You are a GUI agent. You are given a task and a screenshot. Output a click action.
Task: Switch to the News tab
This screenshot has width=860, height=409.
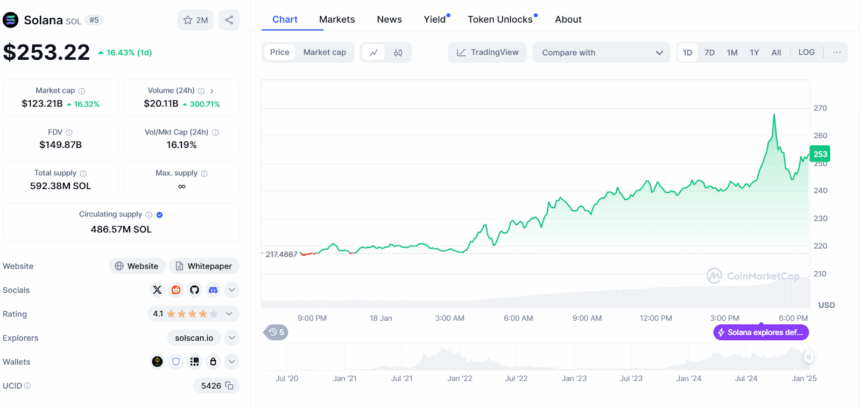pos(389,19)
